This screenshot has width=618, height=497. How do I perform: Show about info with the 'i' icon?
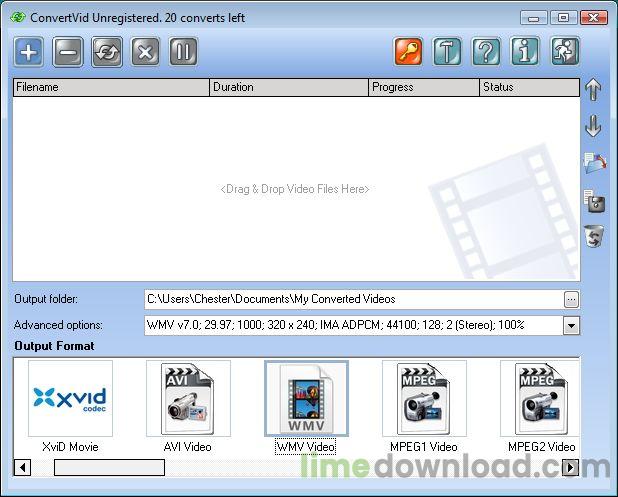(x=525, y=52)
